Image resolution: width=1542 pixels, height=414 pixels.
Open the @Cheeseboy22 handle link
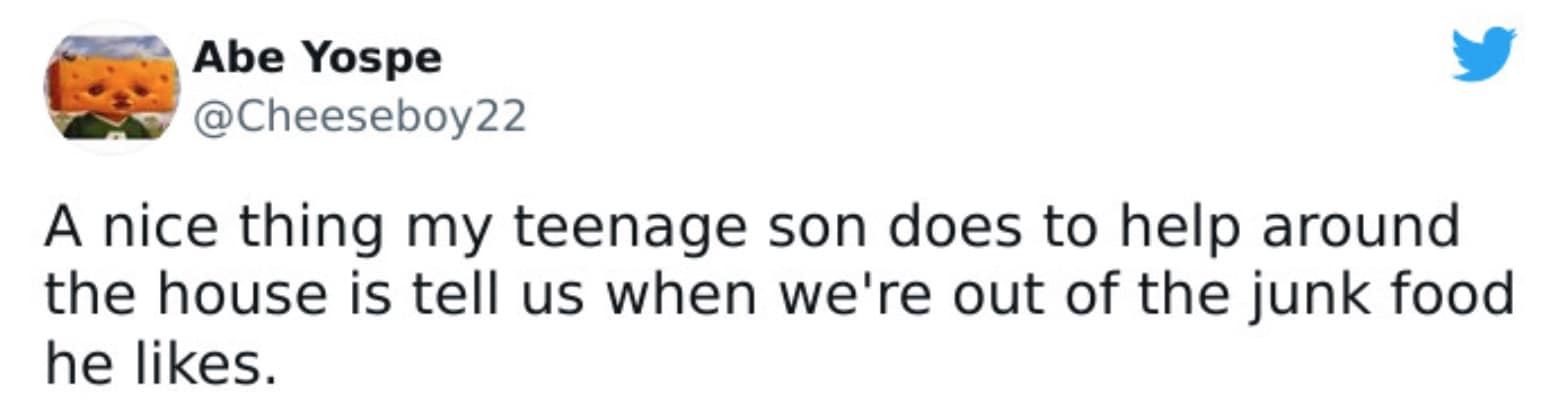pyautogui.click(x=358, y=118)
